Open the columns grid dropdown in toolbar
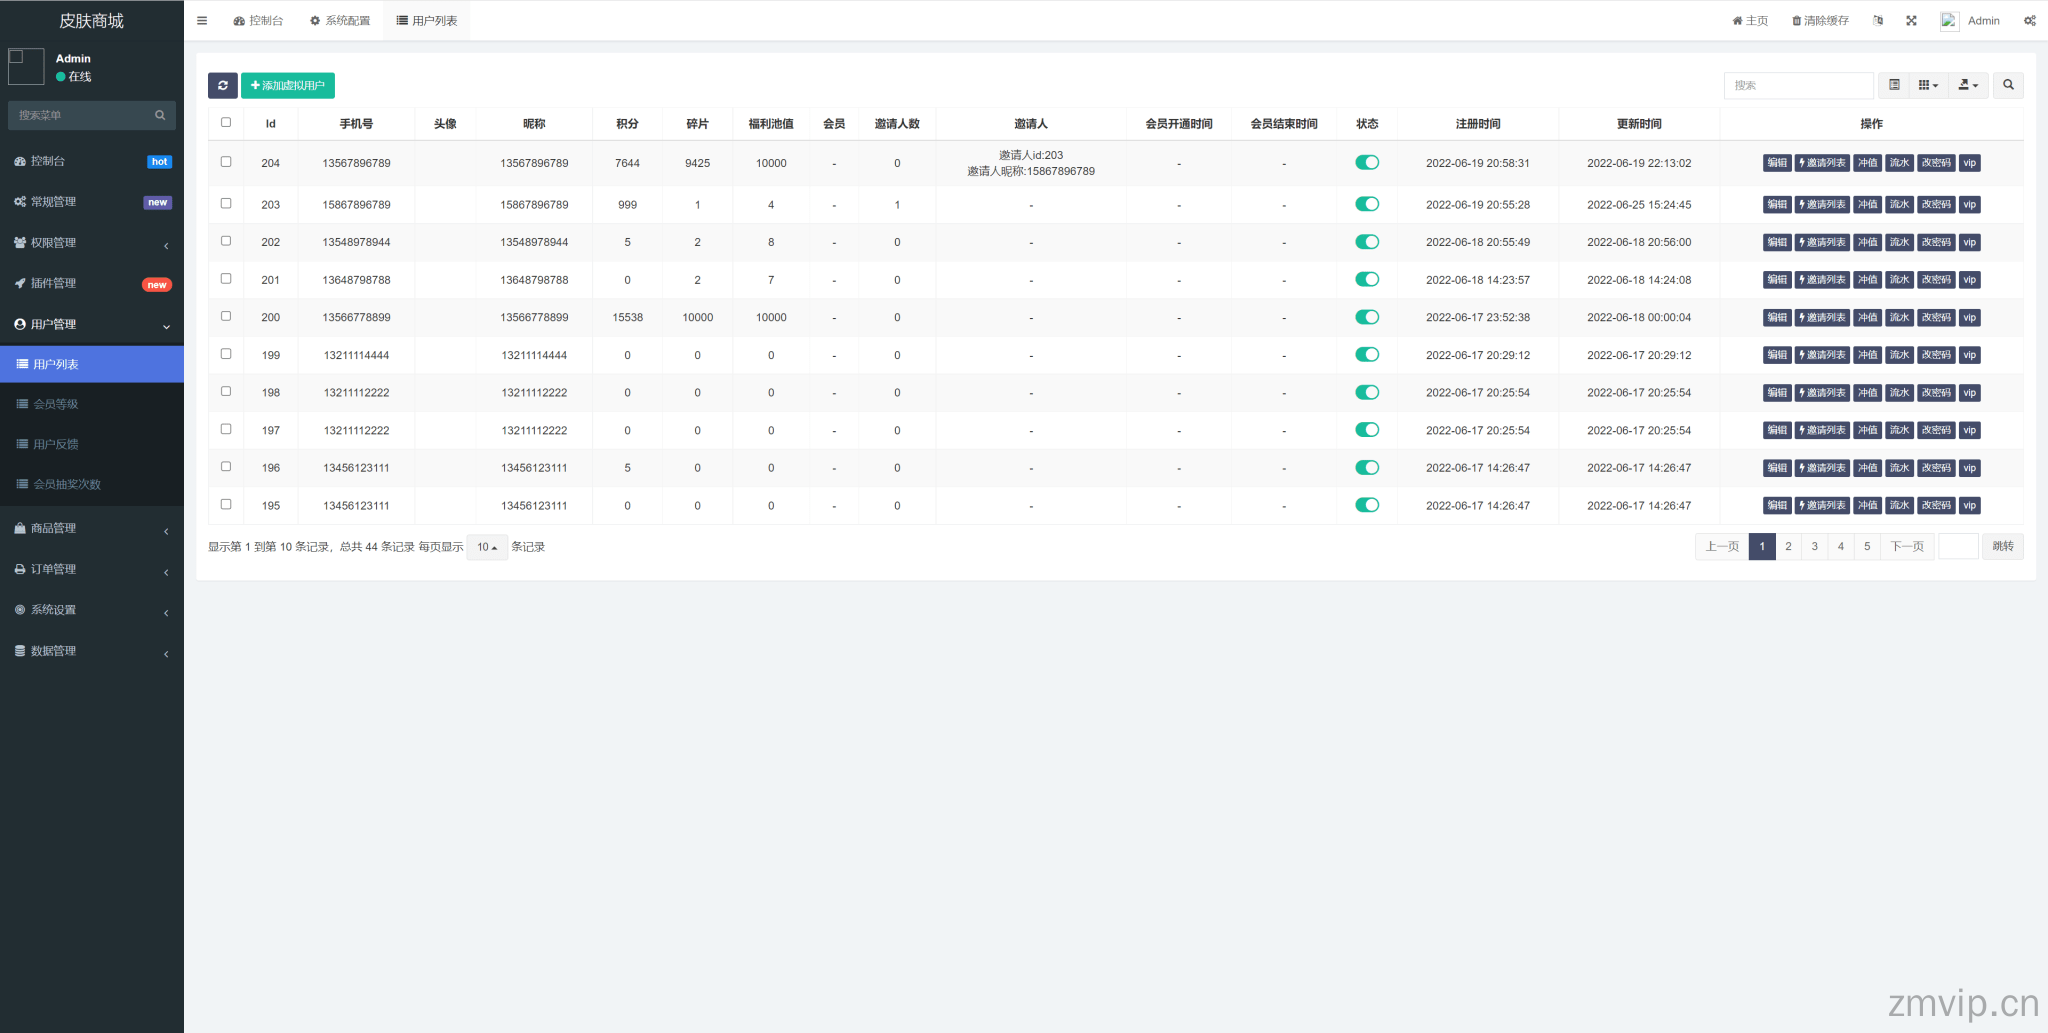Image resolution: width=2048 pixels, height=1033 pixels. pos(1928,85)
